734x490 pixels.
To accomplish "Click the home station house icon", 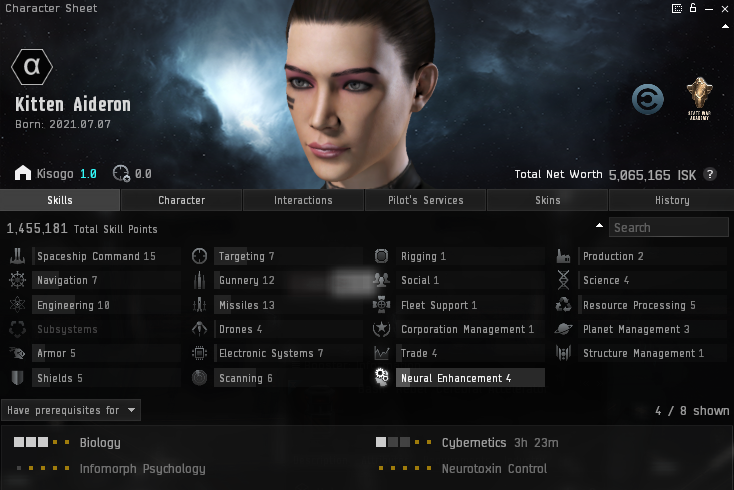I will point(22,173).
